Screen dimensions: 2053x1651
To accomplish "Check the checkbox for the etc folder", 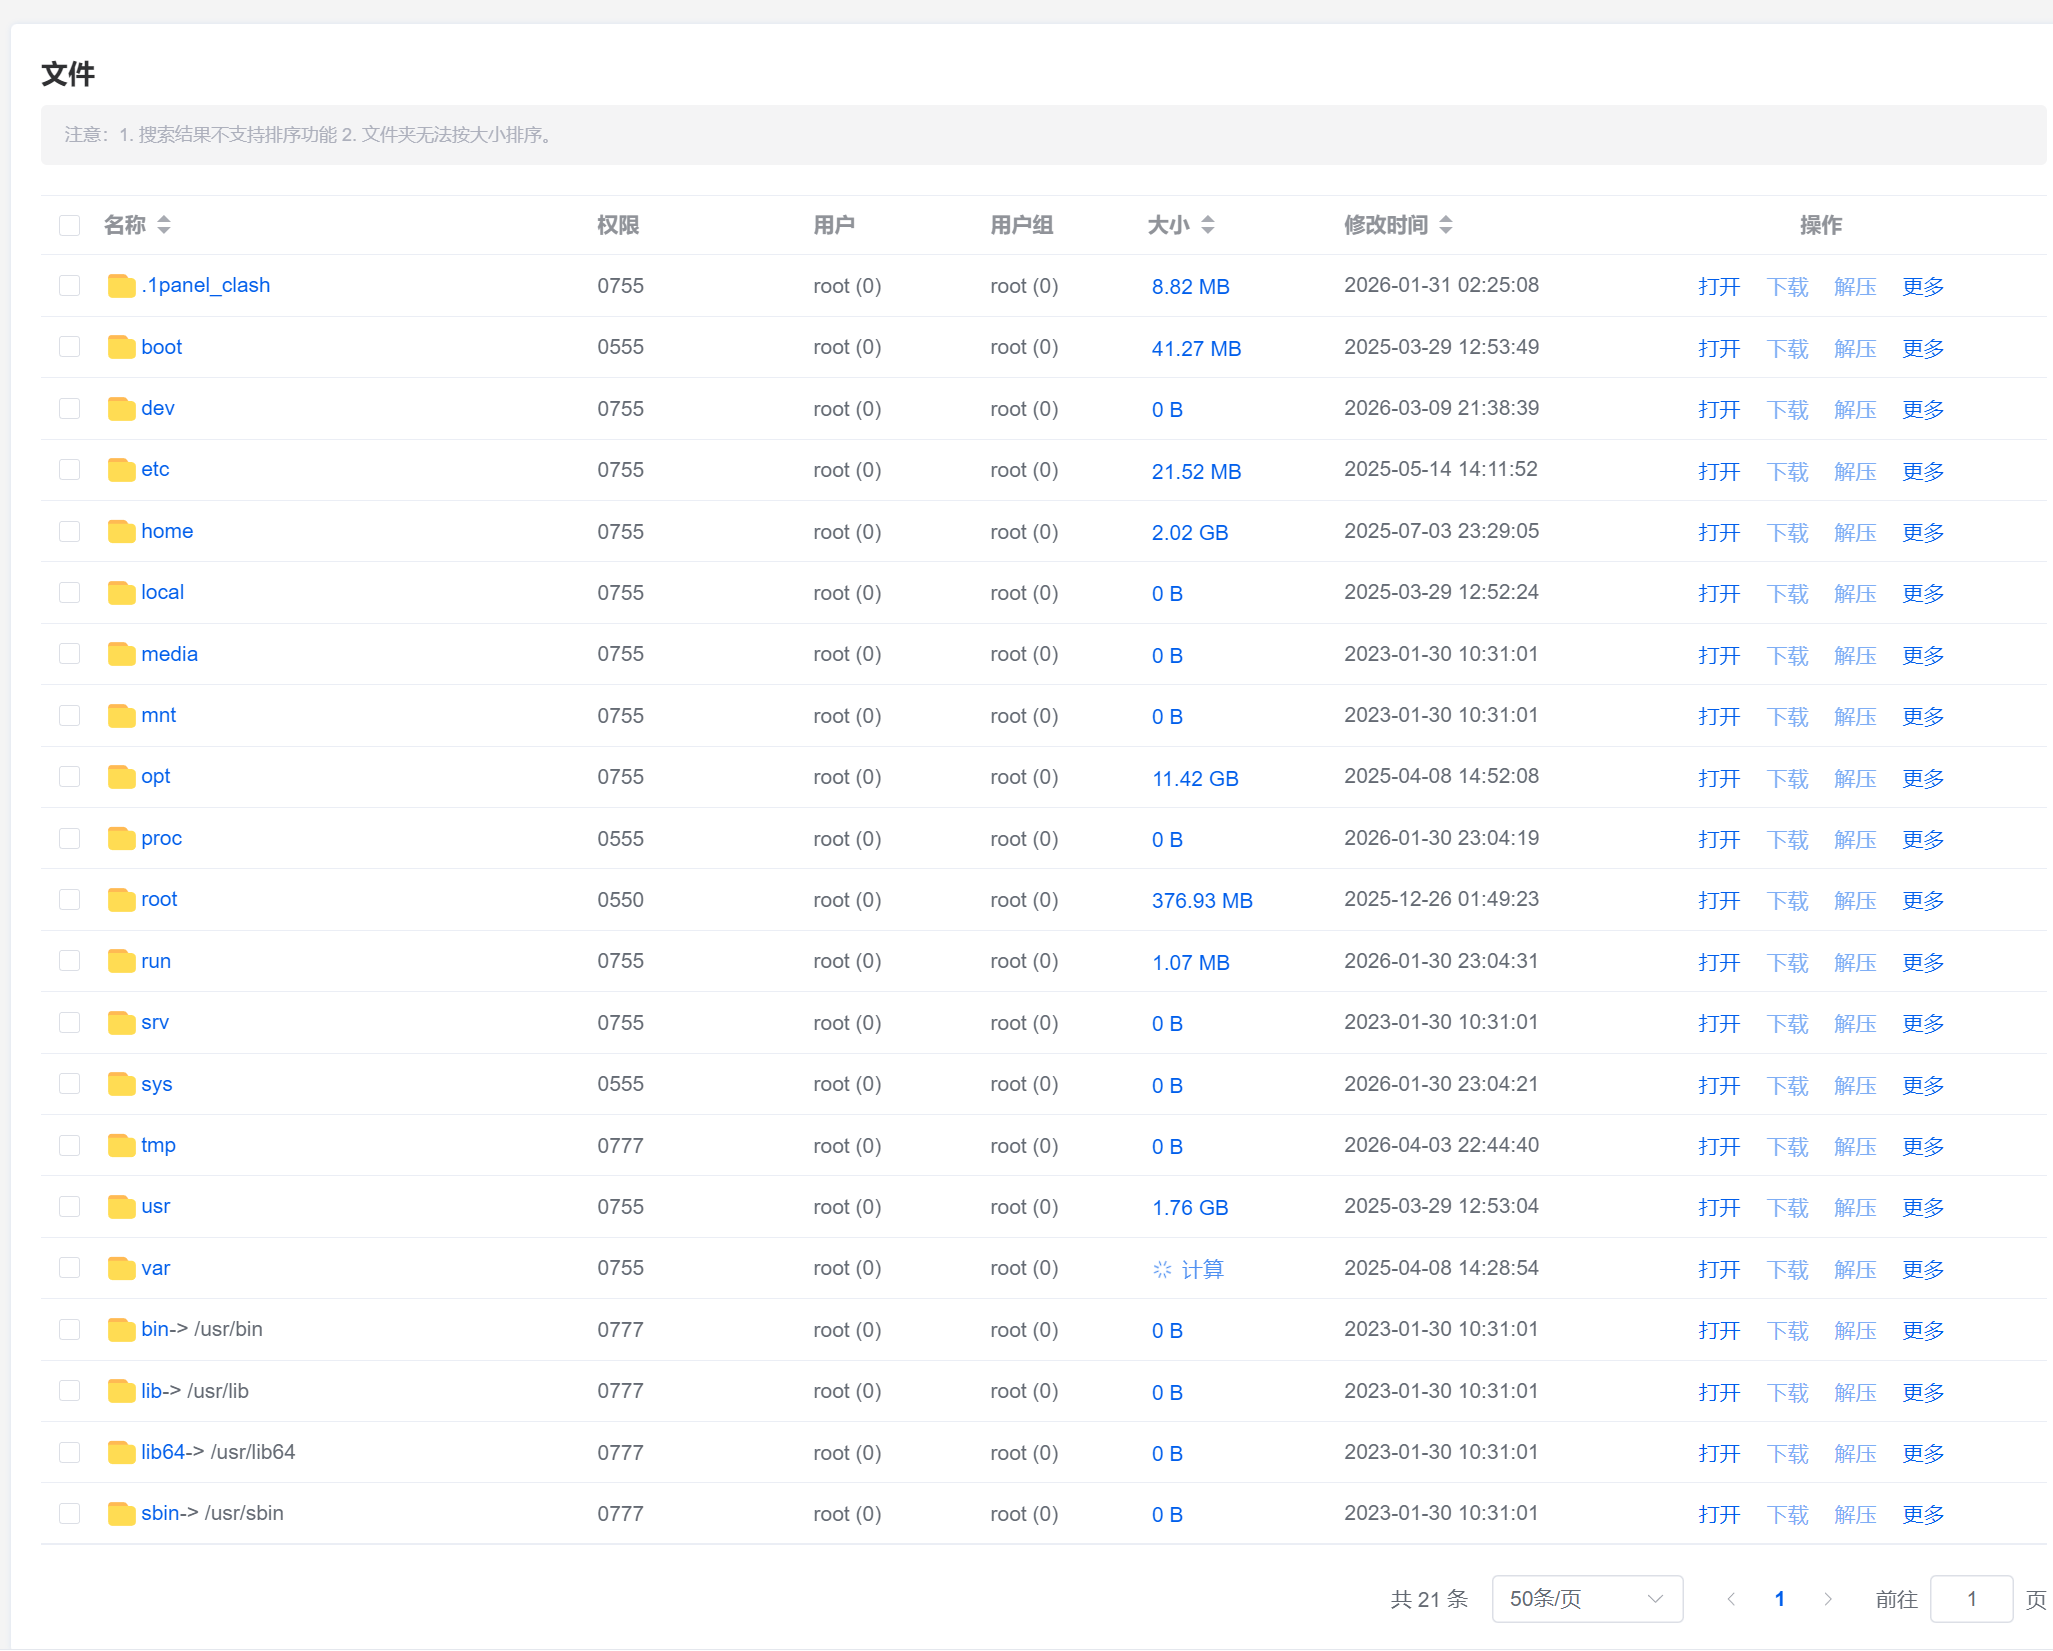I will coord(69,470).
